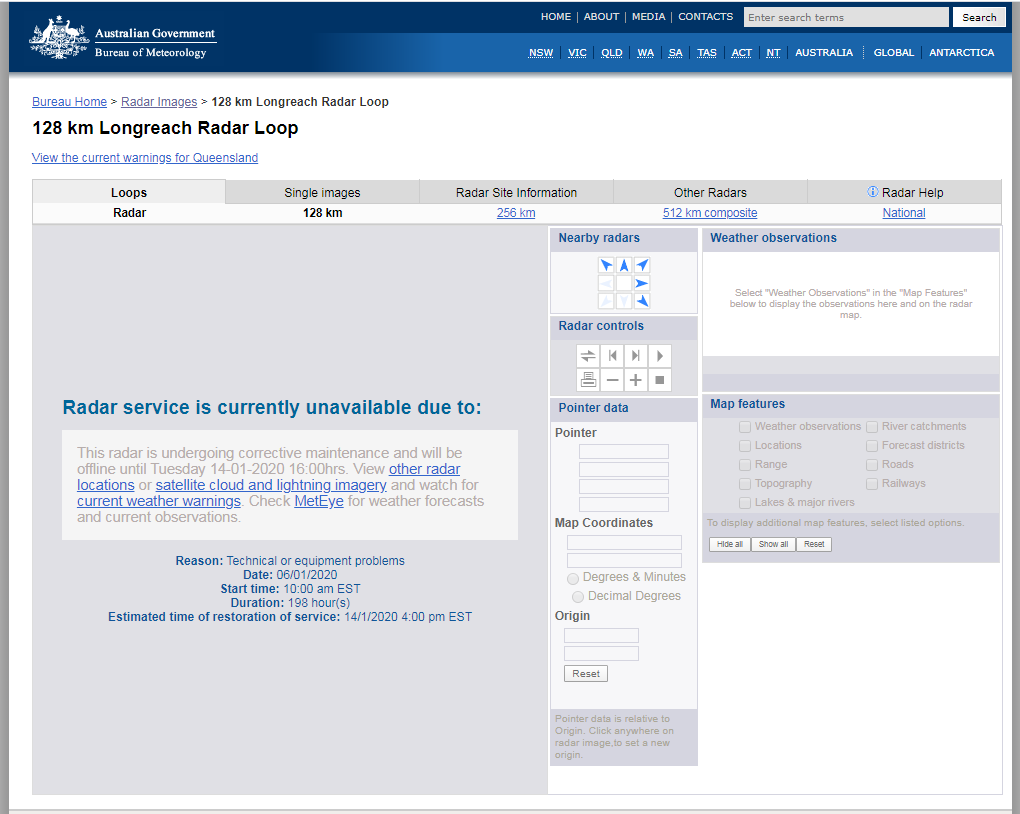
Task: Open Radar Site Information tab
Action: 517,192
